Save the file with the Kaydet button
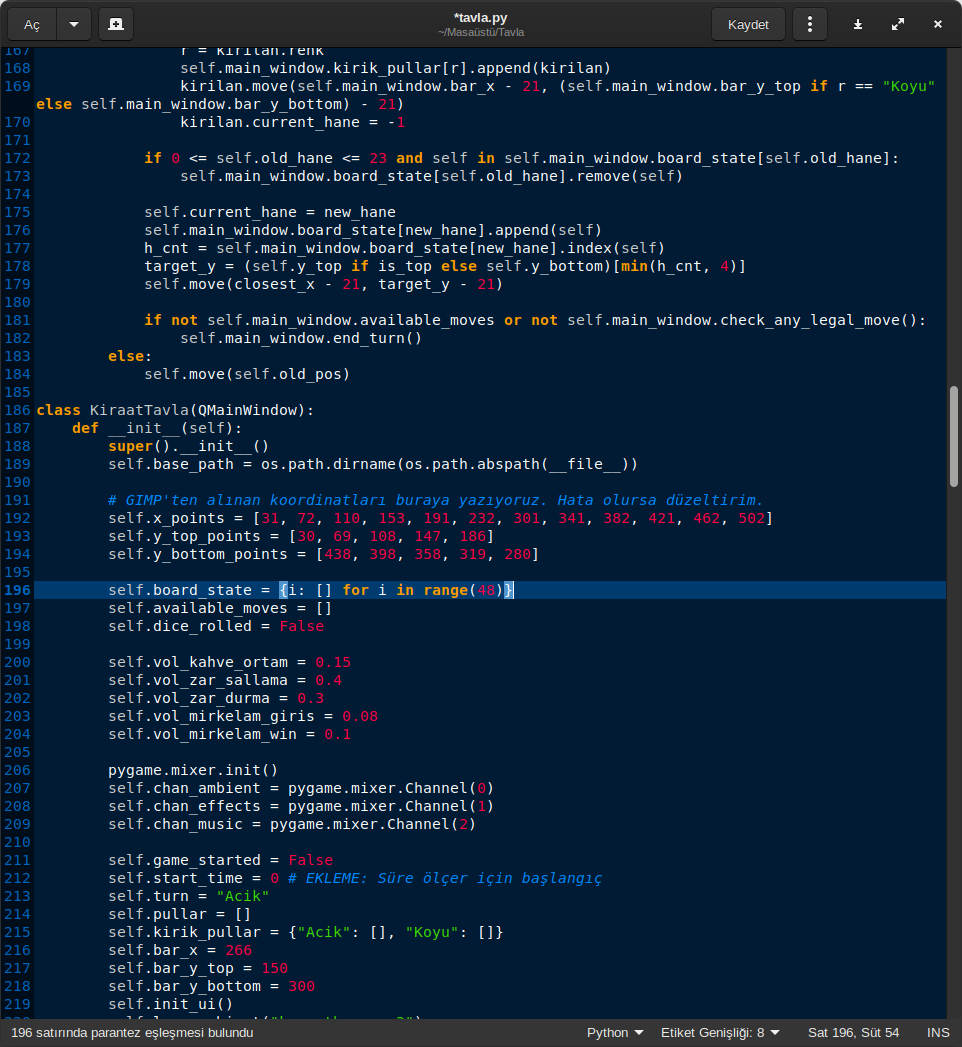This screenshot has width=962, height=1047. [748, 24]
